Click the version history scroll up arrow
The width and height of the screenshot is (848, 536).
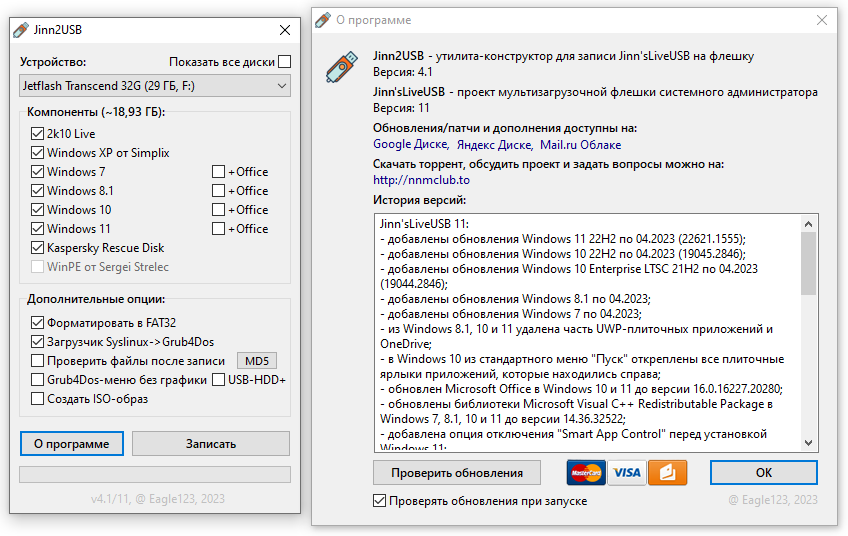pyautogui.click(x=809, y=223)
